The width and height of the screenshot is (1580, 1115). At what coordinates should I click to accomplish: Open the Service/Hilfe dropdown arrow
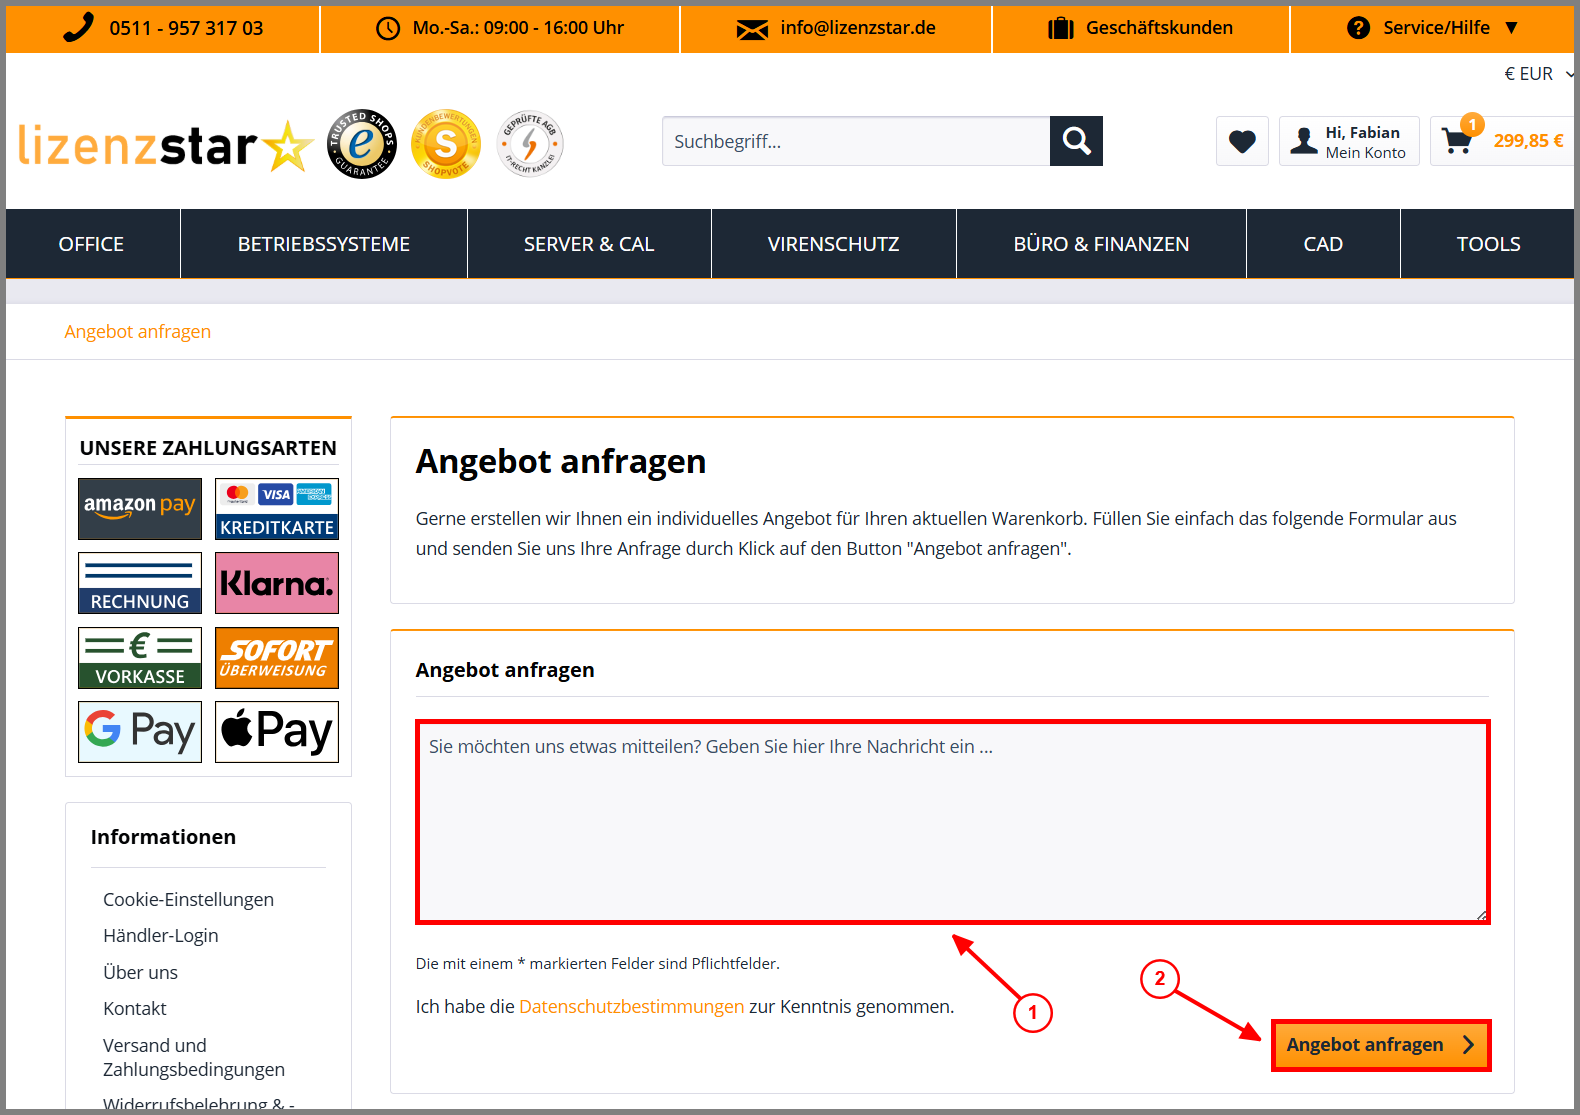(1511, 28)
